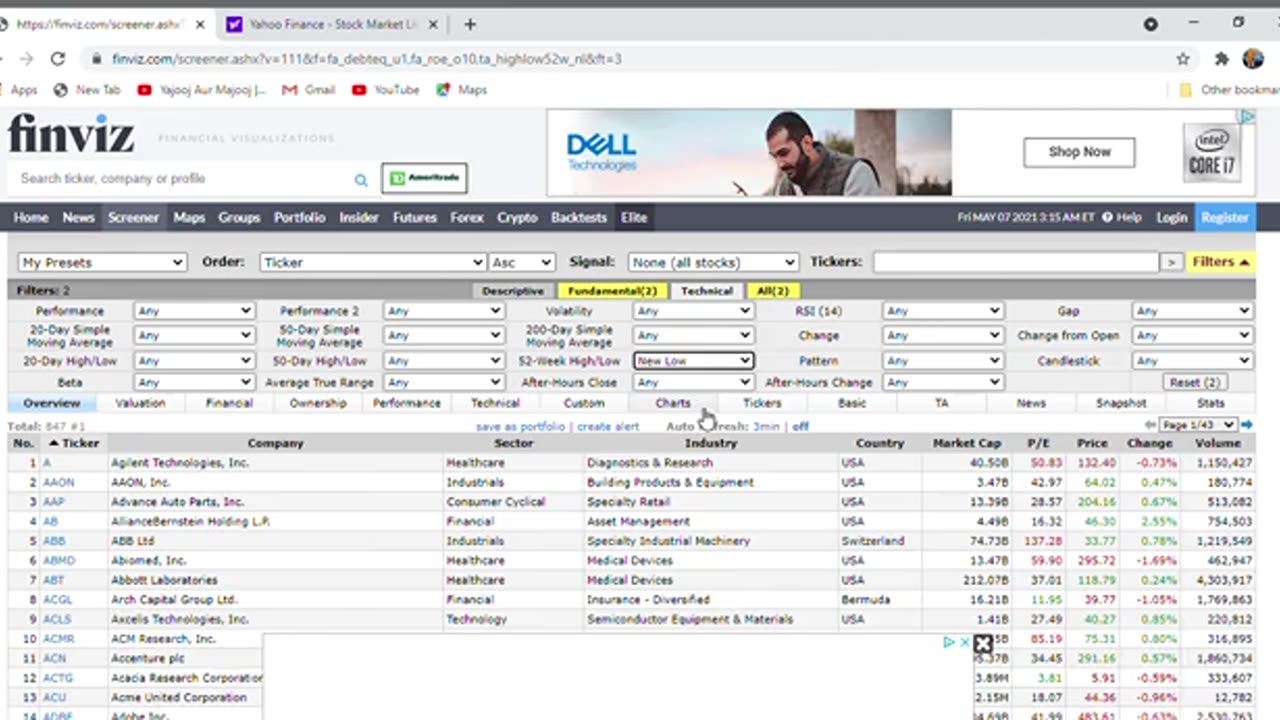Sort by the P/E column header
The height and width of the screenshot is (720, 1280).
tap(1037, 443)
